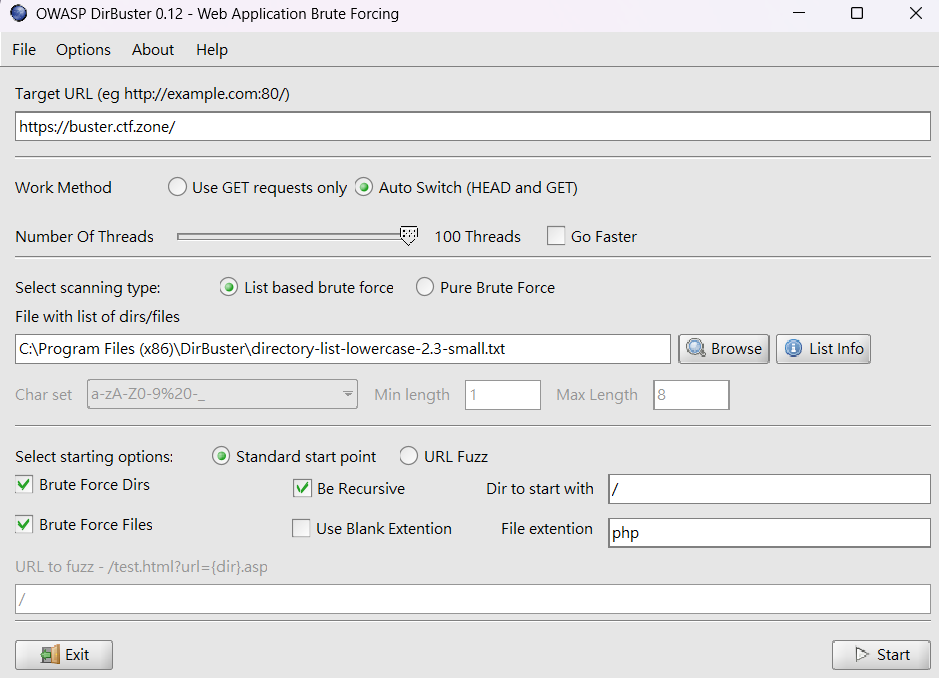Click the File extention text field
The height and width of the screenshot is (678, 939).
(769, 533)
